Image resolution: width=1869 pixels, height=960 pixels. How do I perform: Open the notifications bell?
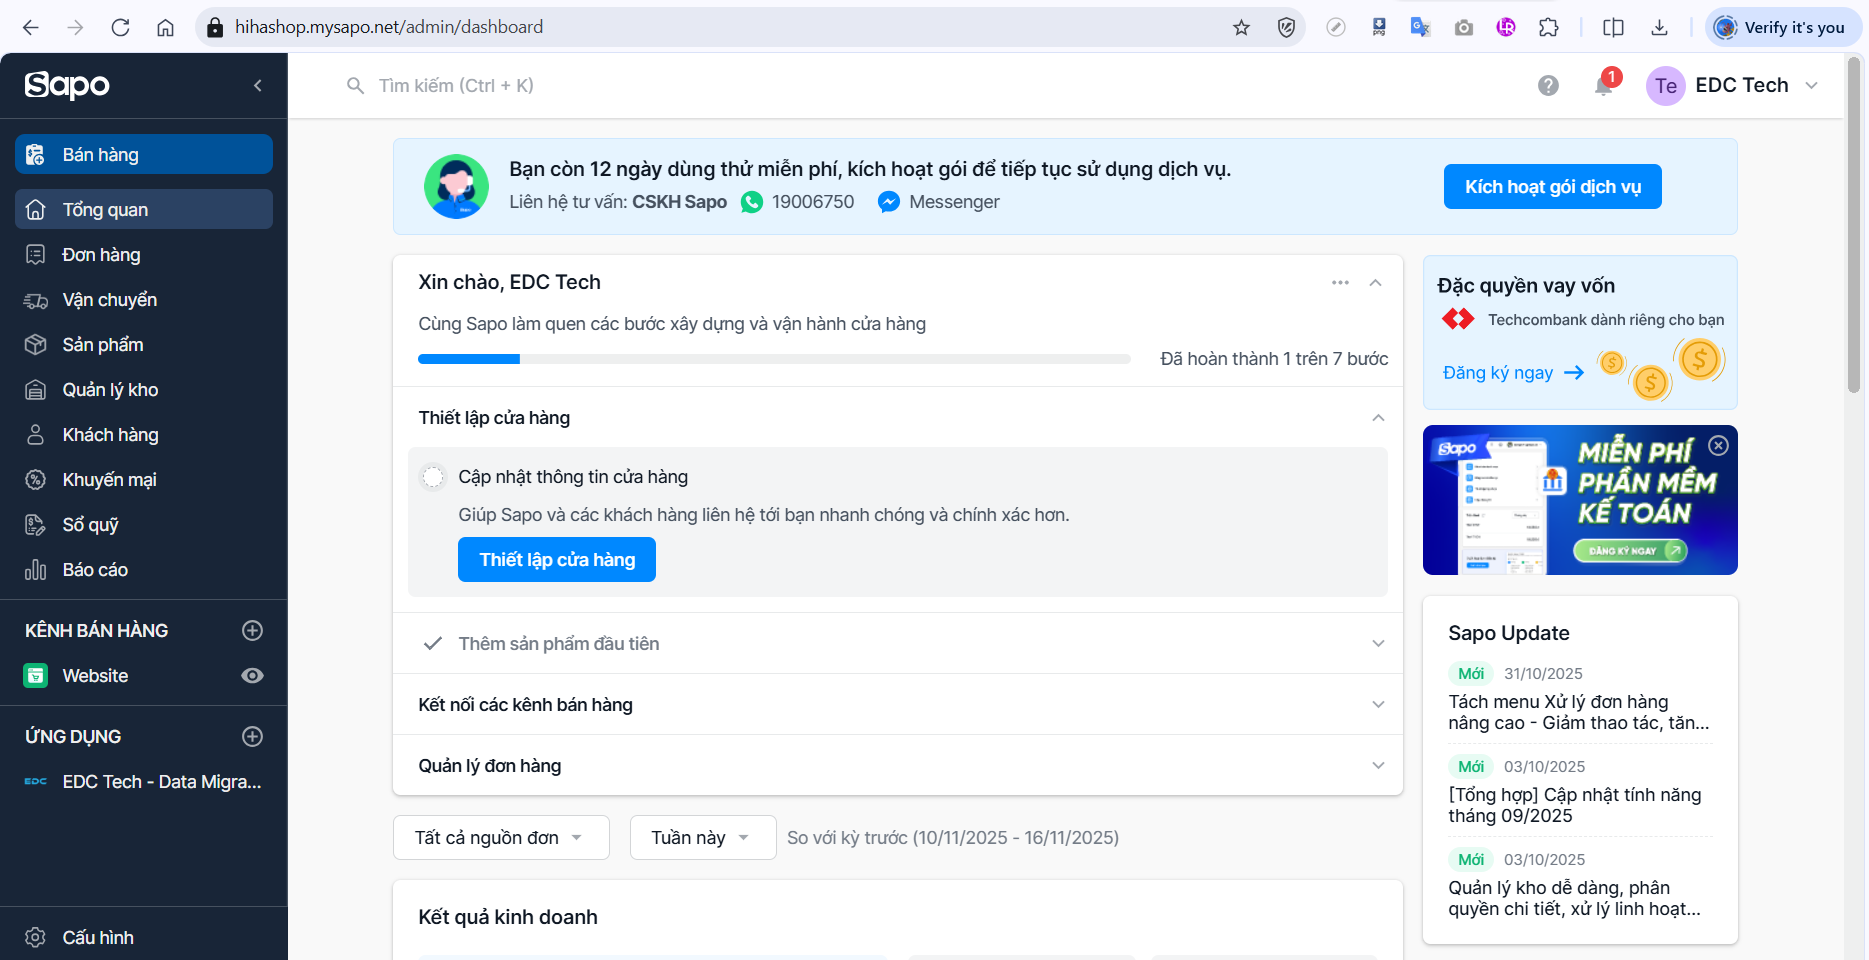point(1604,85)
